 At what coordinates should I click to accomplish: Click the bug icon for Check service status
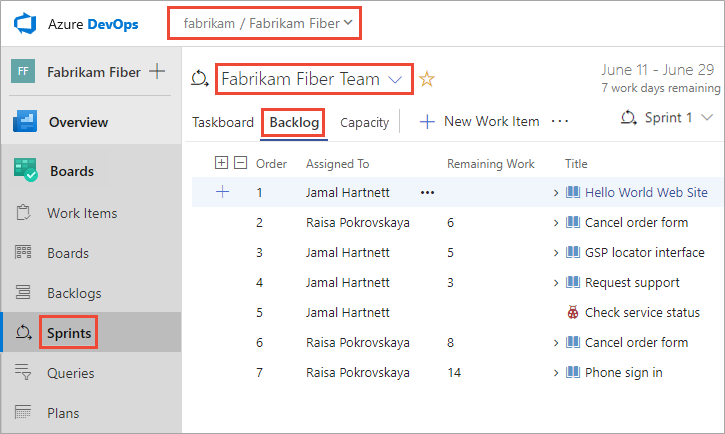[573, 313]
